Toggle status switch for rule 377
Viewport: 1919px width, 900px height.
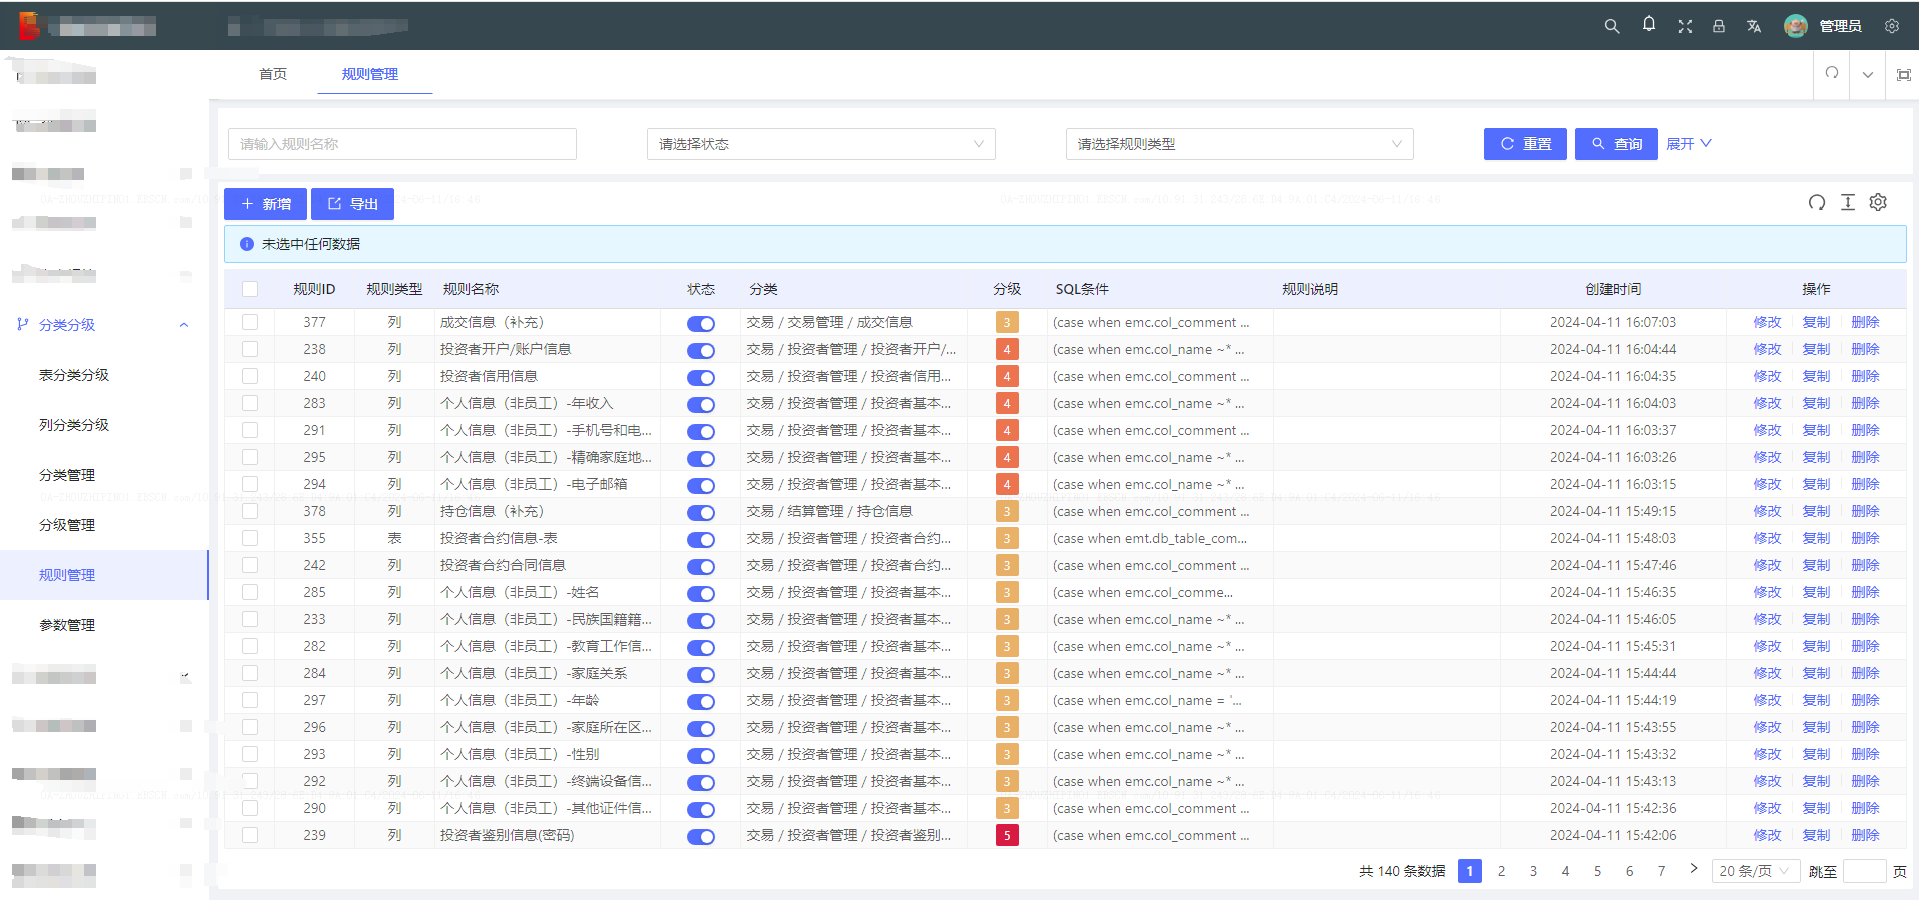pos(701,323)
